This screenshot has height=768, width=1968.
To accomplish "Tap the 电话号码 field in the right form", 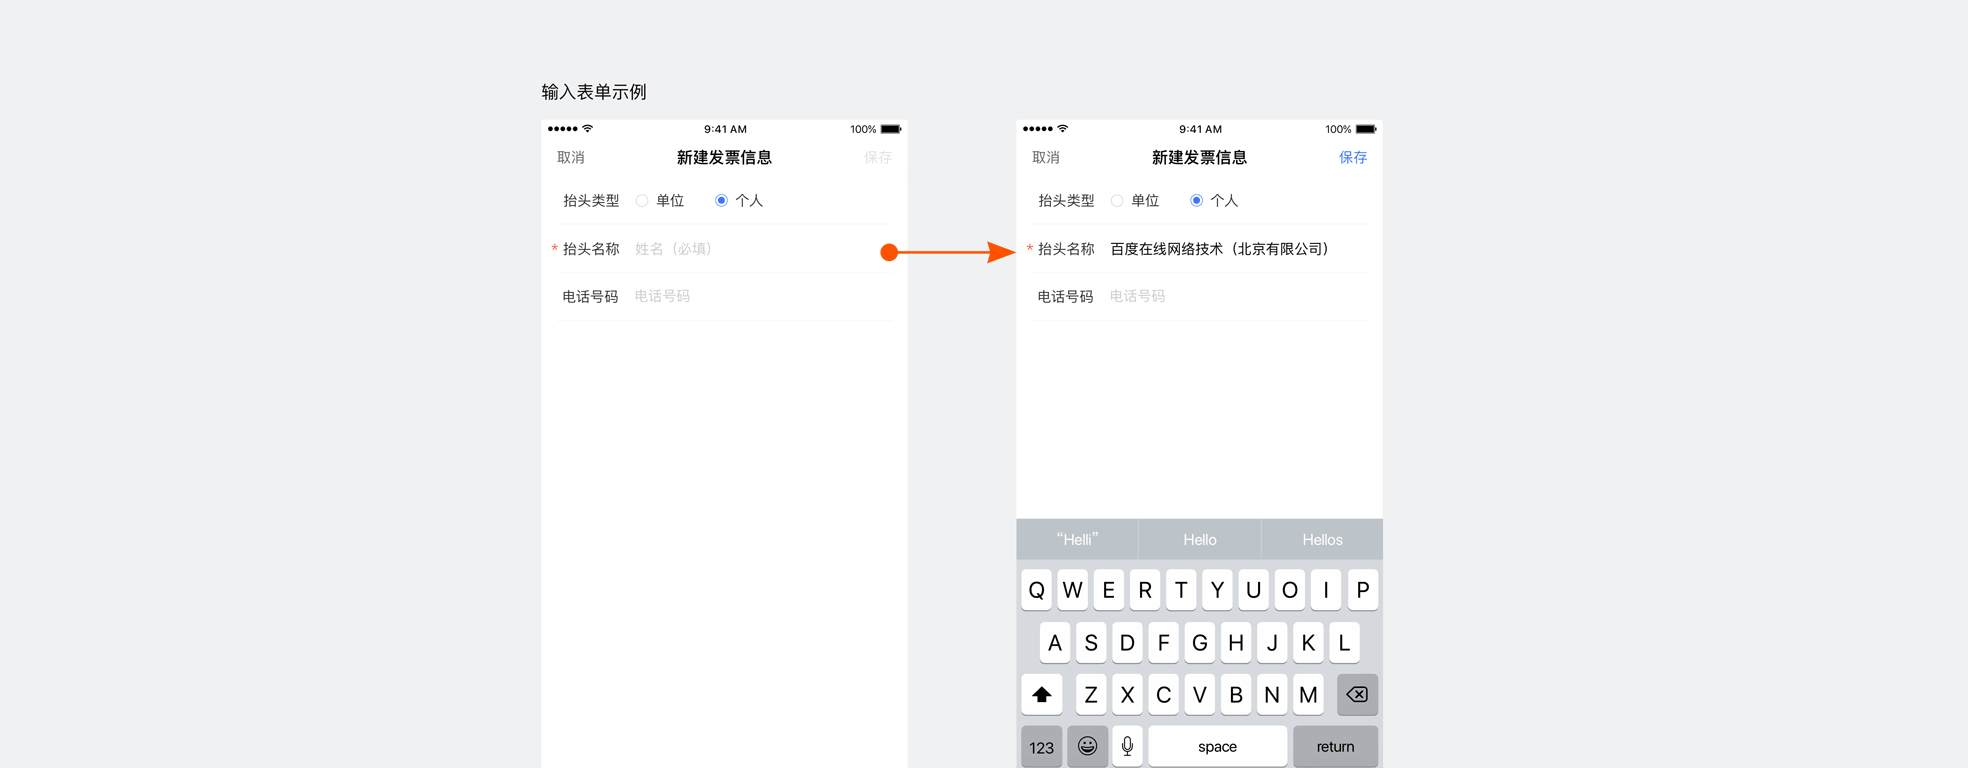I will 1230,297.
